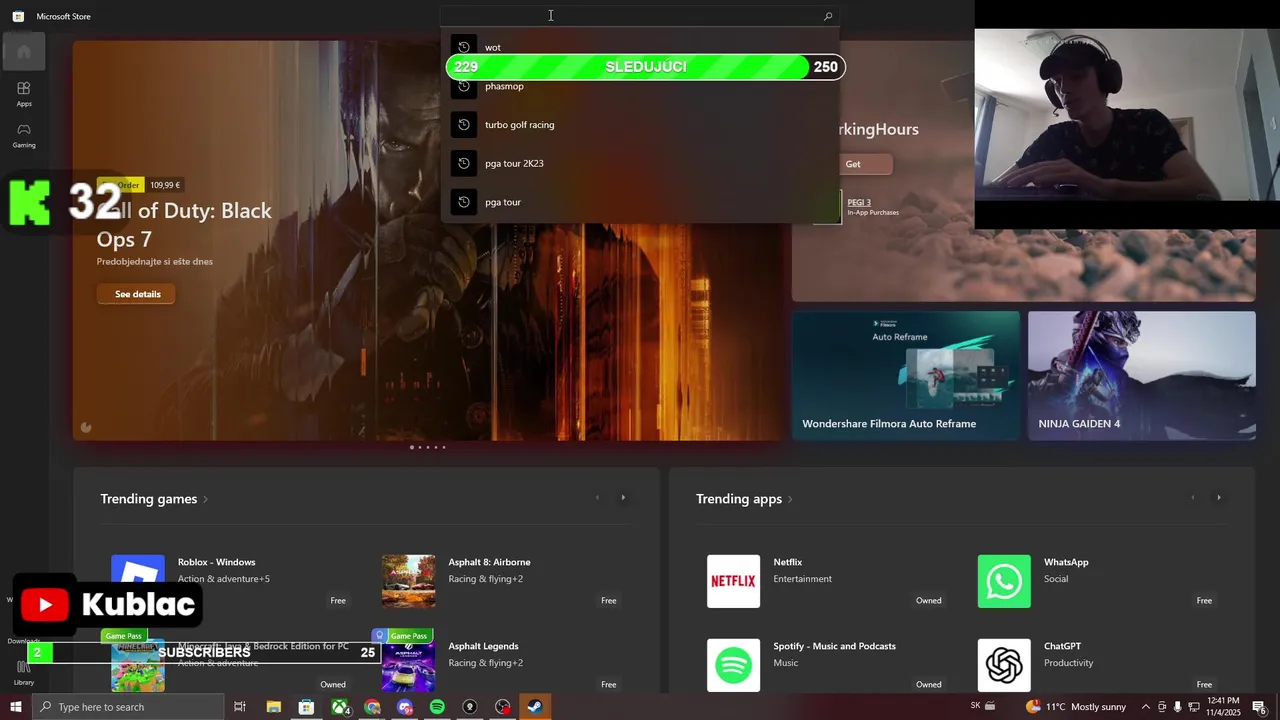Click See details for Call of Duty
Image resolution: width=1280 pixels, height=720 pixels.
[137, 294]
